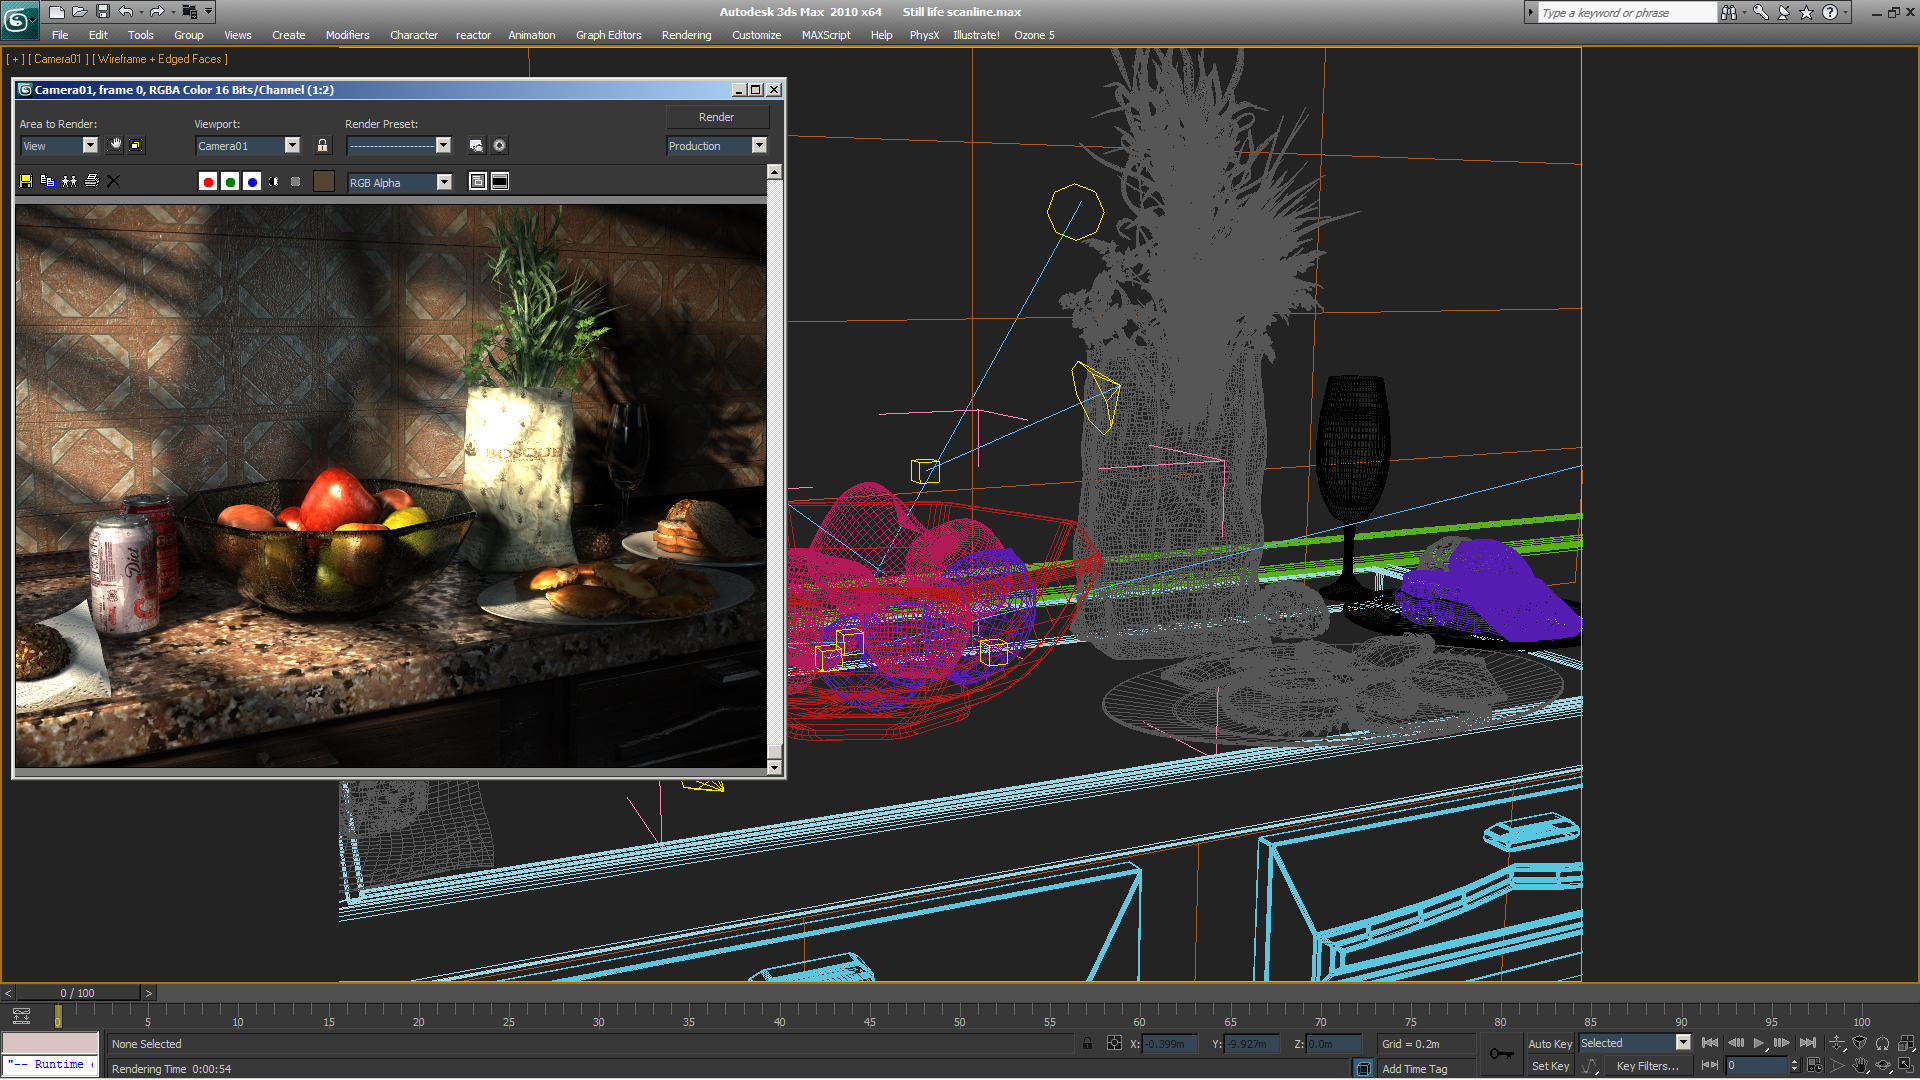Image resolution: width=1920 pixels, height=1080 pixels.
Task: Click the Render button
Action: [716, 117]
